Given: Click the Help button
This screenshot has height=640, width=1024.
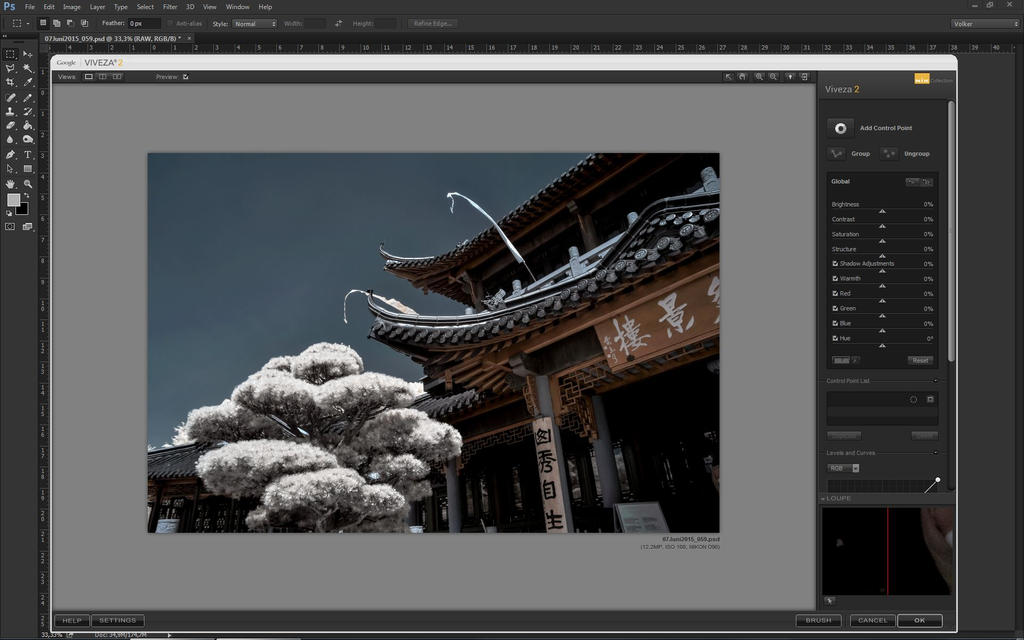Looking at the screenshot, I should pos(72,620).
